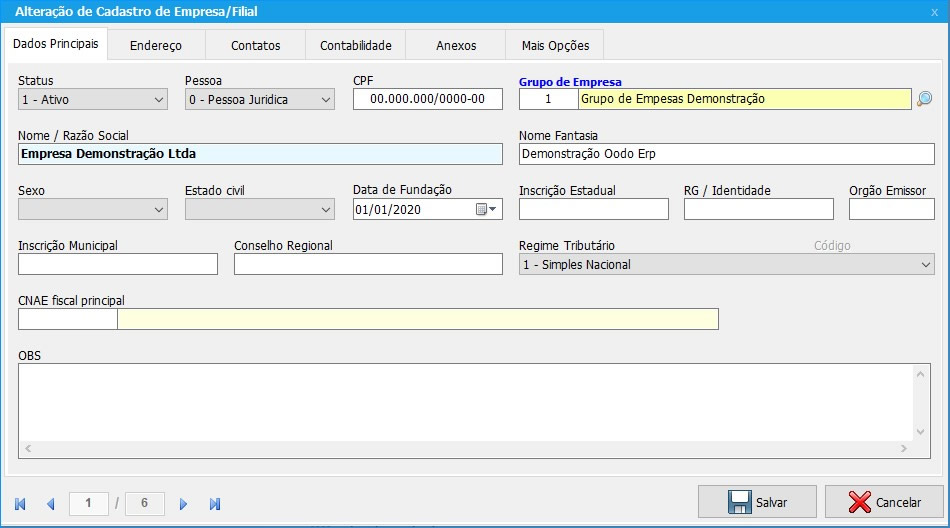The height and width of the screenshot is (528, 950).
Task: Click inside the OBS text area
Action: 465,403
